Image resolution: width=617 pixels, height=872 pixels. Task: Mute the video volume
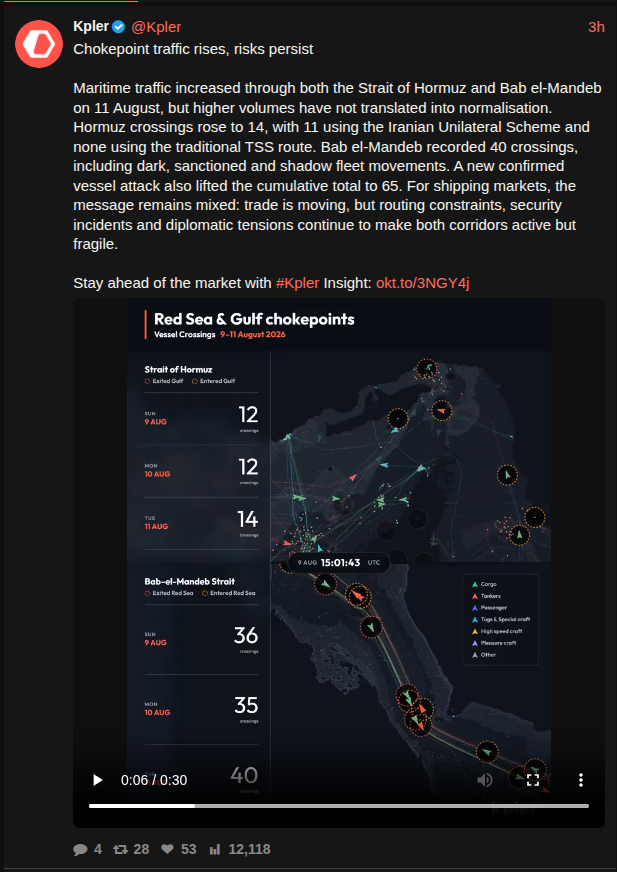(485, 780)
